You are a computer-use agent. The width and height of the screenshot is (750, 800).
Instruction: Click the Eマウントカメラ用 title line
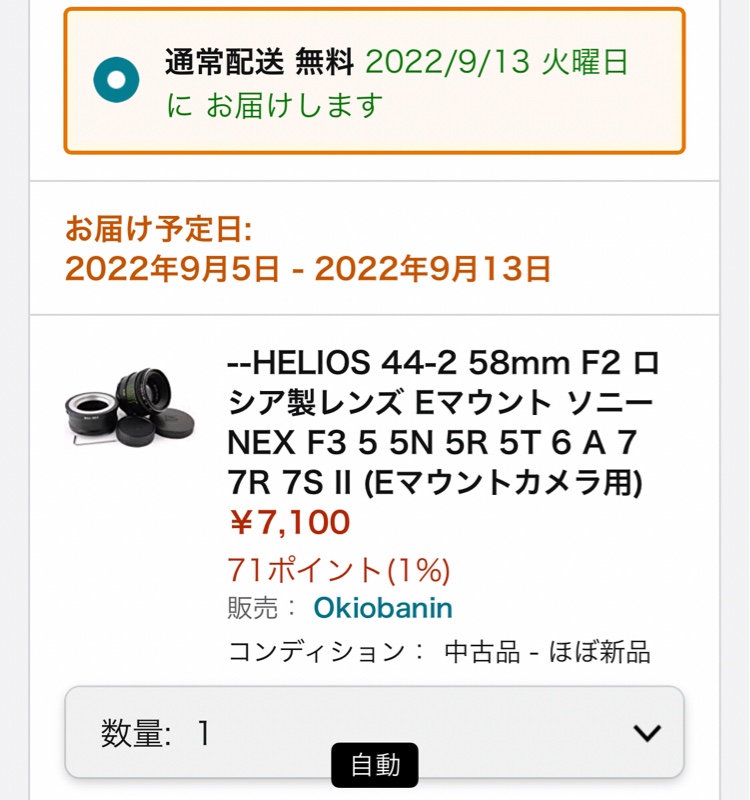(x=435, y=482)
